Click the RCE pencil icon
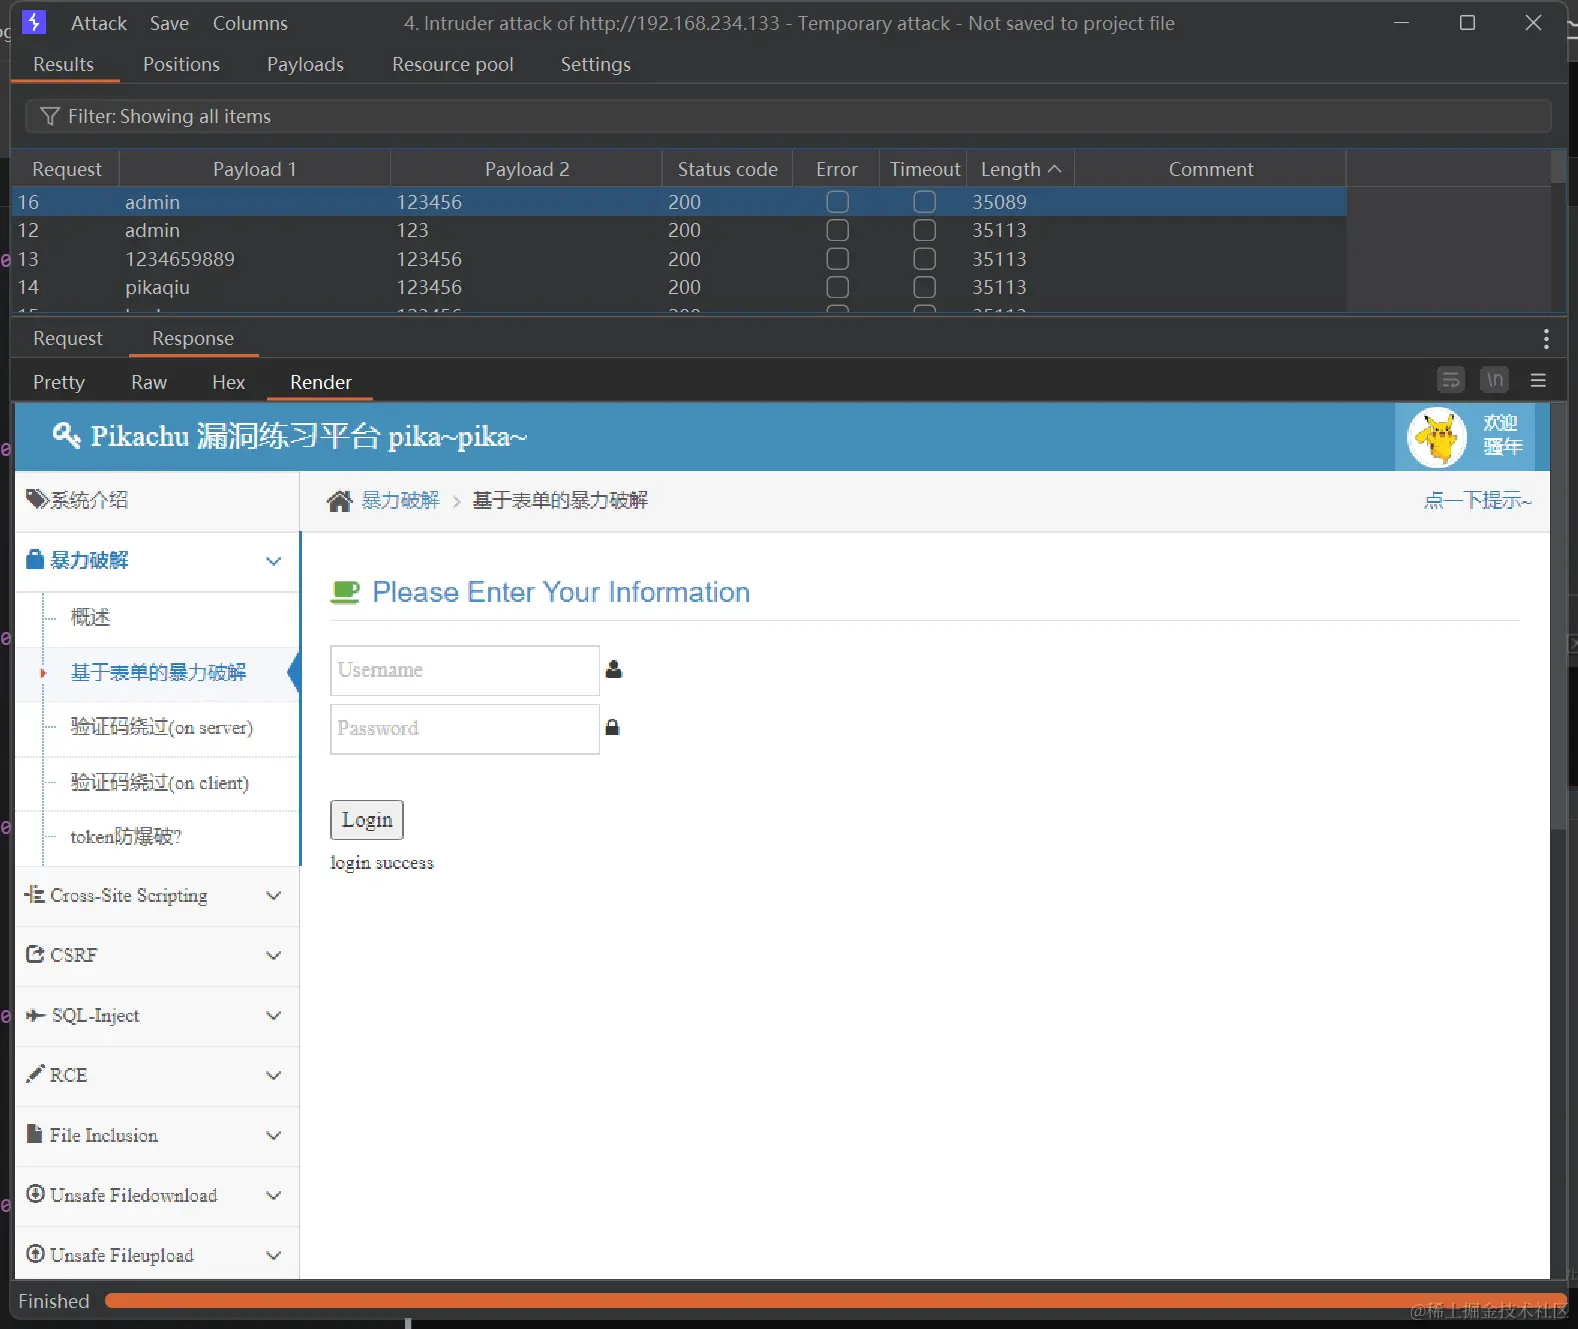Image resolution: width=1578 pixels, height=1329 pixels. 35,1074
